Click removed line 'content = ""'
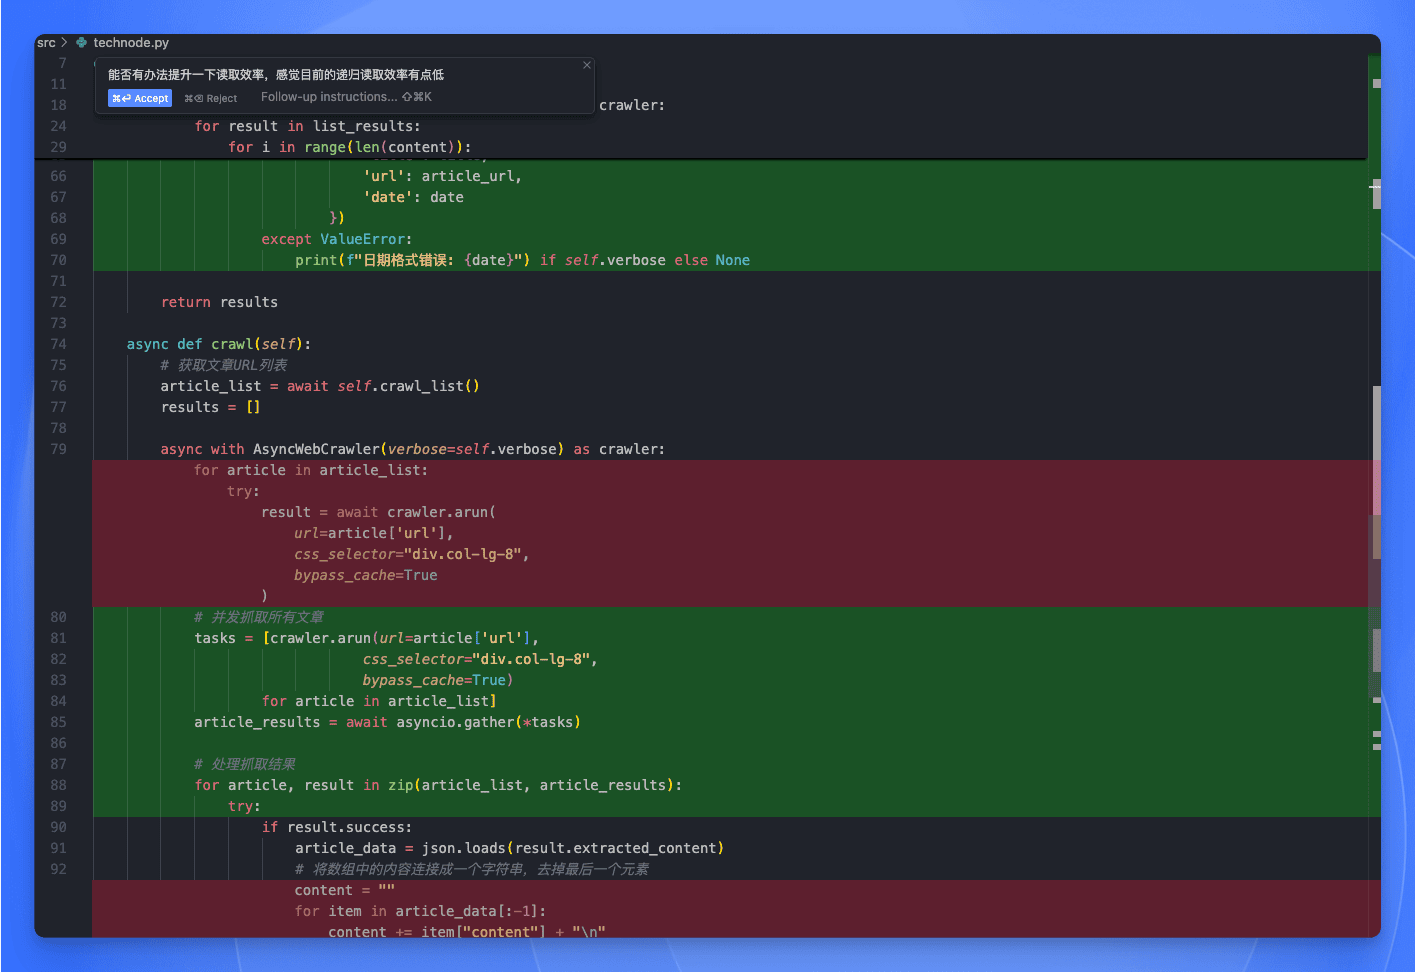The image size is (1415, 972). click(344, 890)
